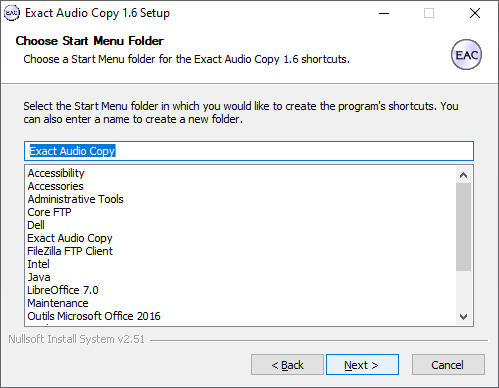Click the Start Menu folder name field
Image resolution: width=499 pixels, height=388 pixels.
click(x=249, y=151)
